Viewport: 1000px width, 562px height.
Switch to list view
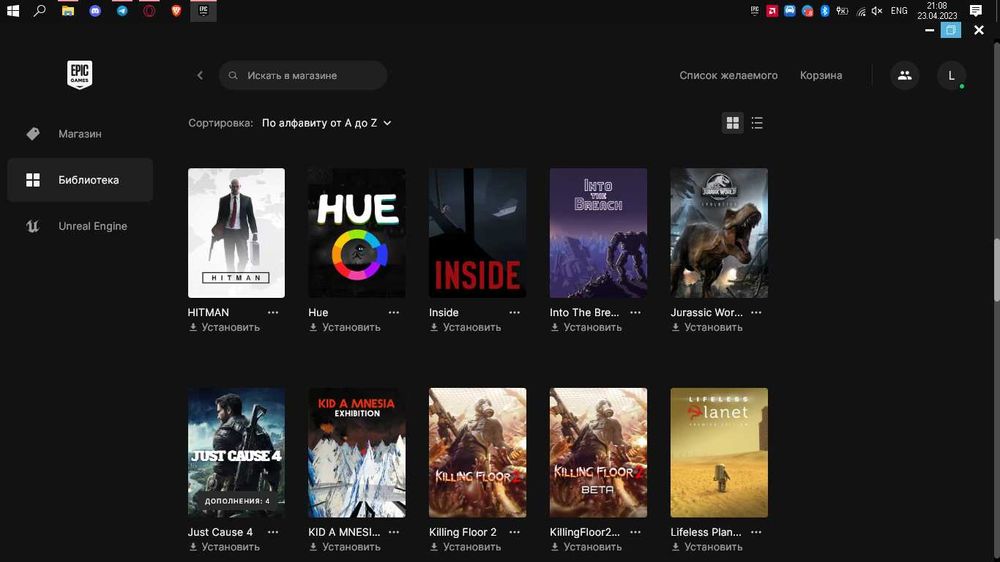click(x=757, y=123)
